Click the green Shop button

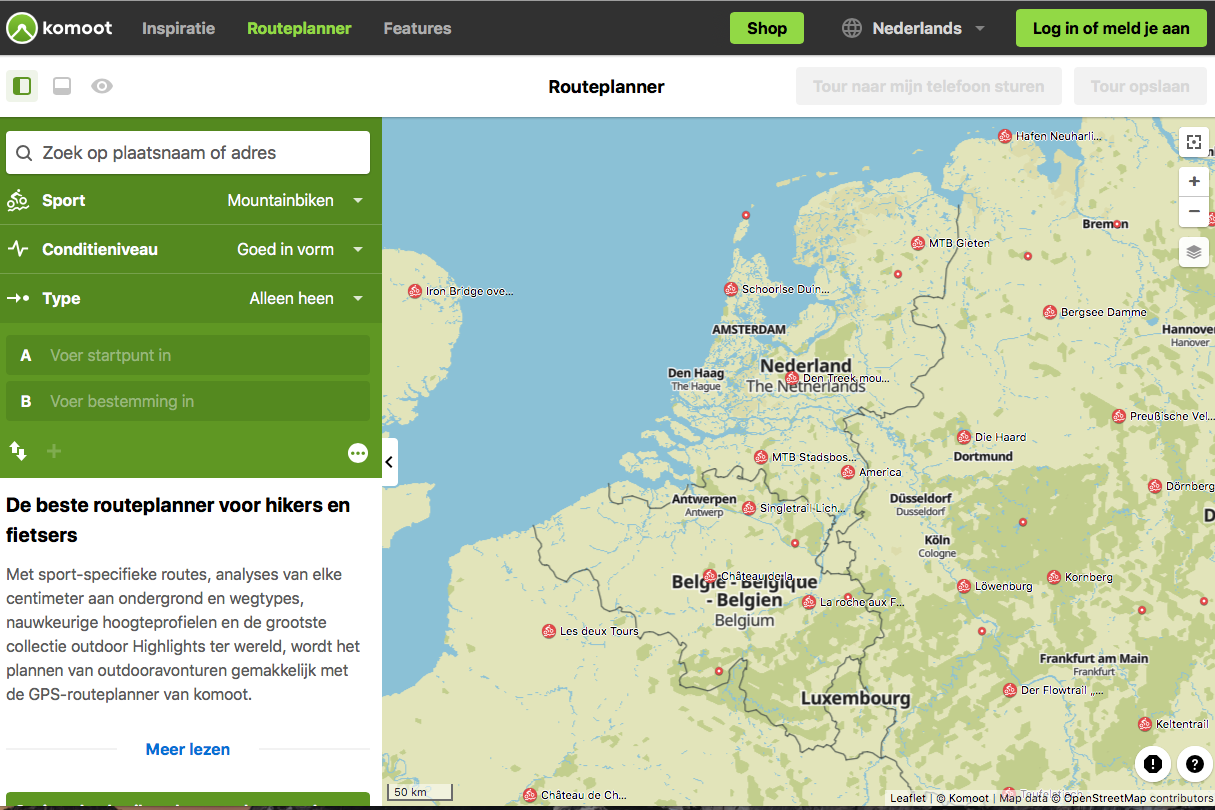(766, 28)
